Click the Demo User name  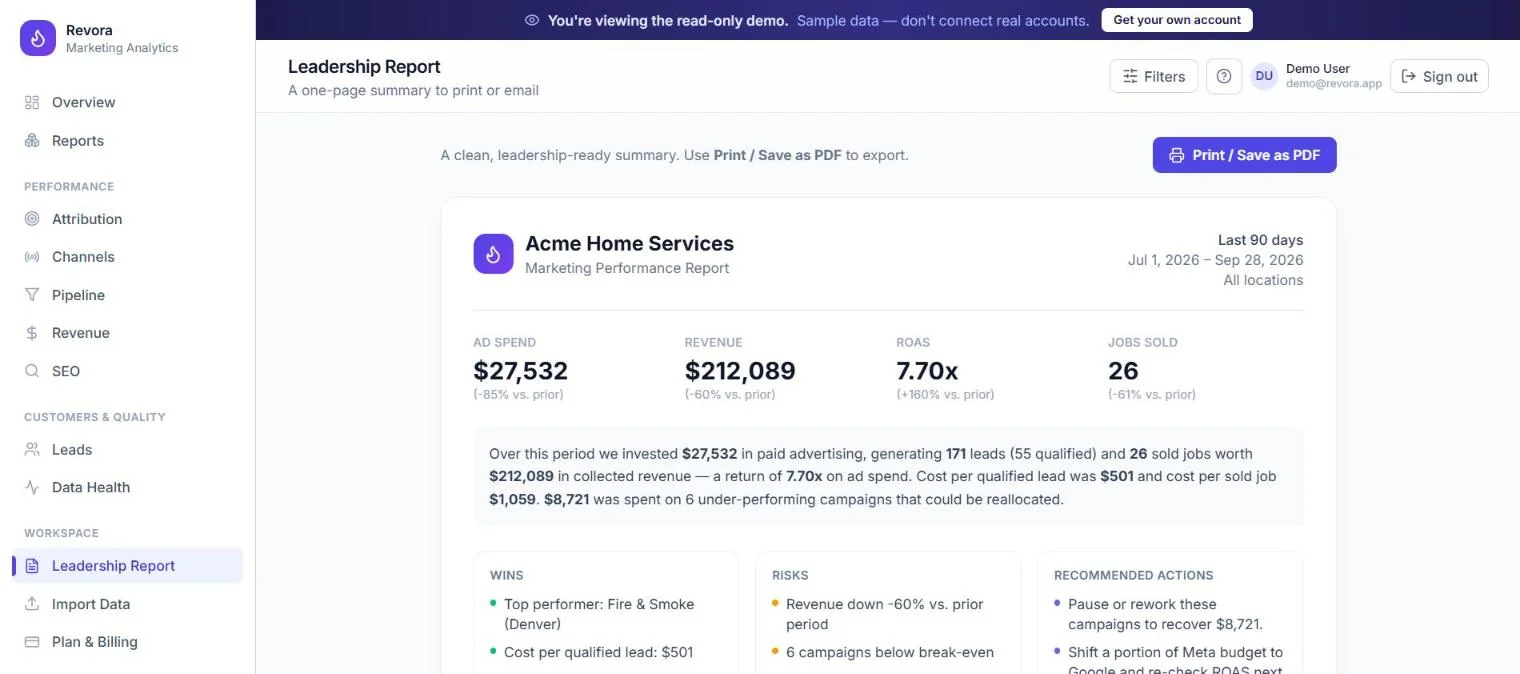pos(1318,69)
